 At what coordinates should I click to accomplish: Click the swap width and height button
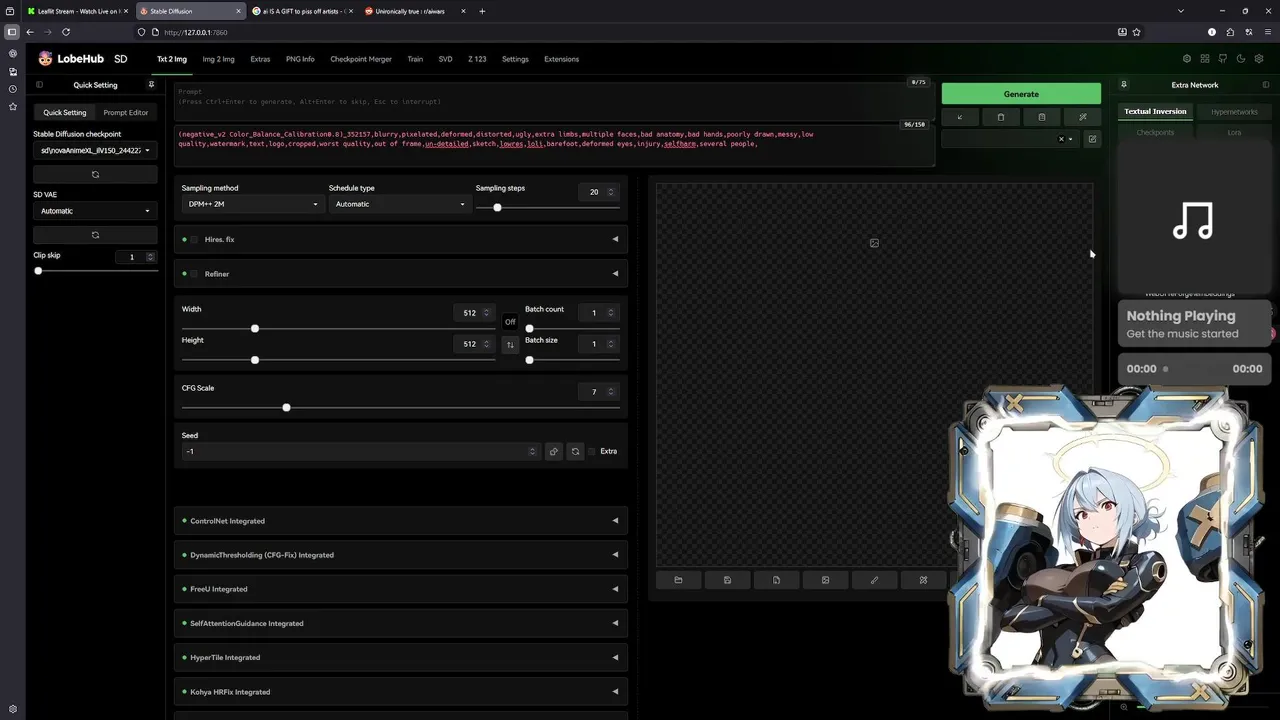coord(510,345)
